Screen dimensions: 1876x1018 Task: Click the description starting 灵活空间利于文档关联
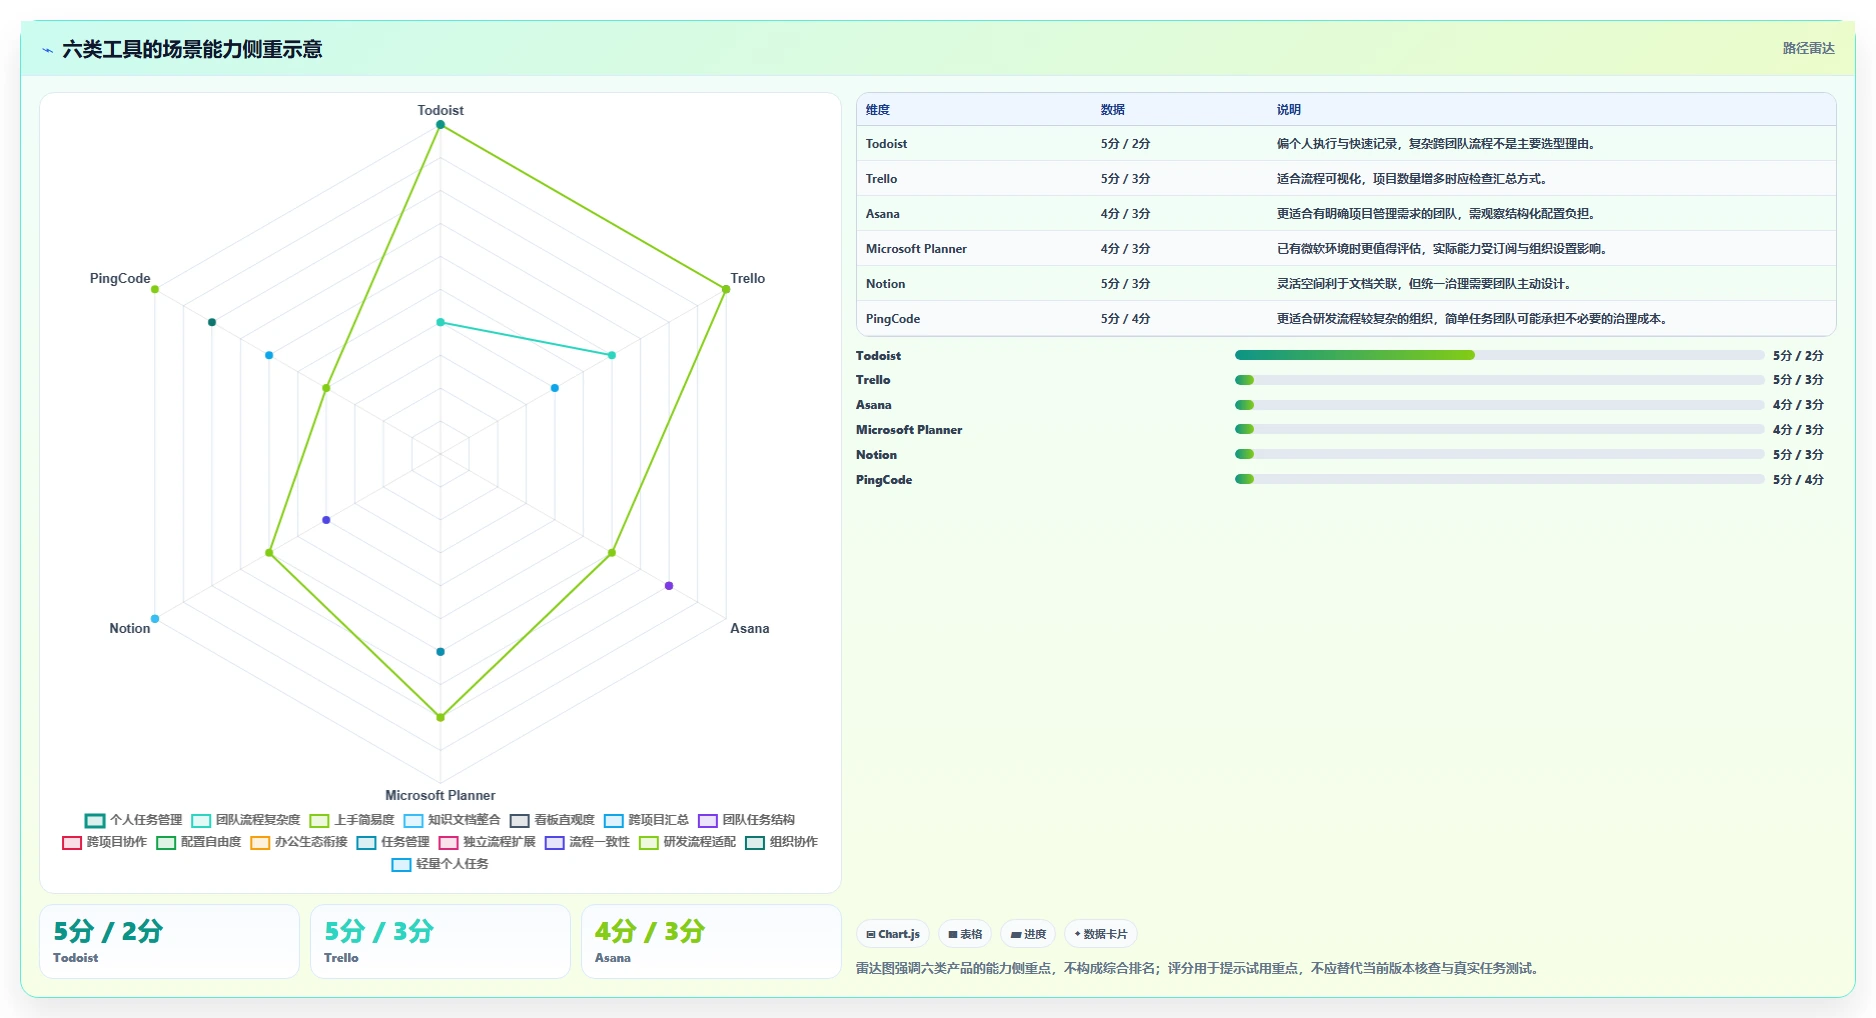[x=1426, y=284]
